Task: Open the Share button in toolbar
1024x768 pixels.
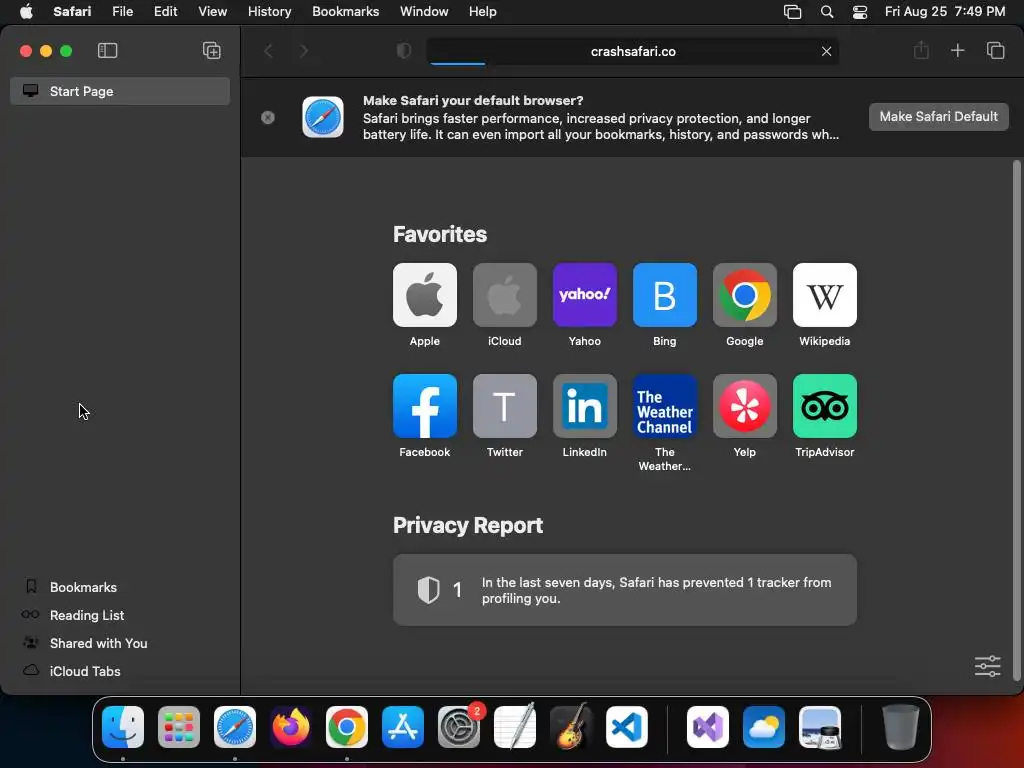Action: tap(921, 50)
